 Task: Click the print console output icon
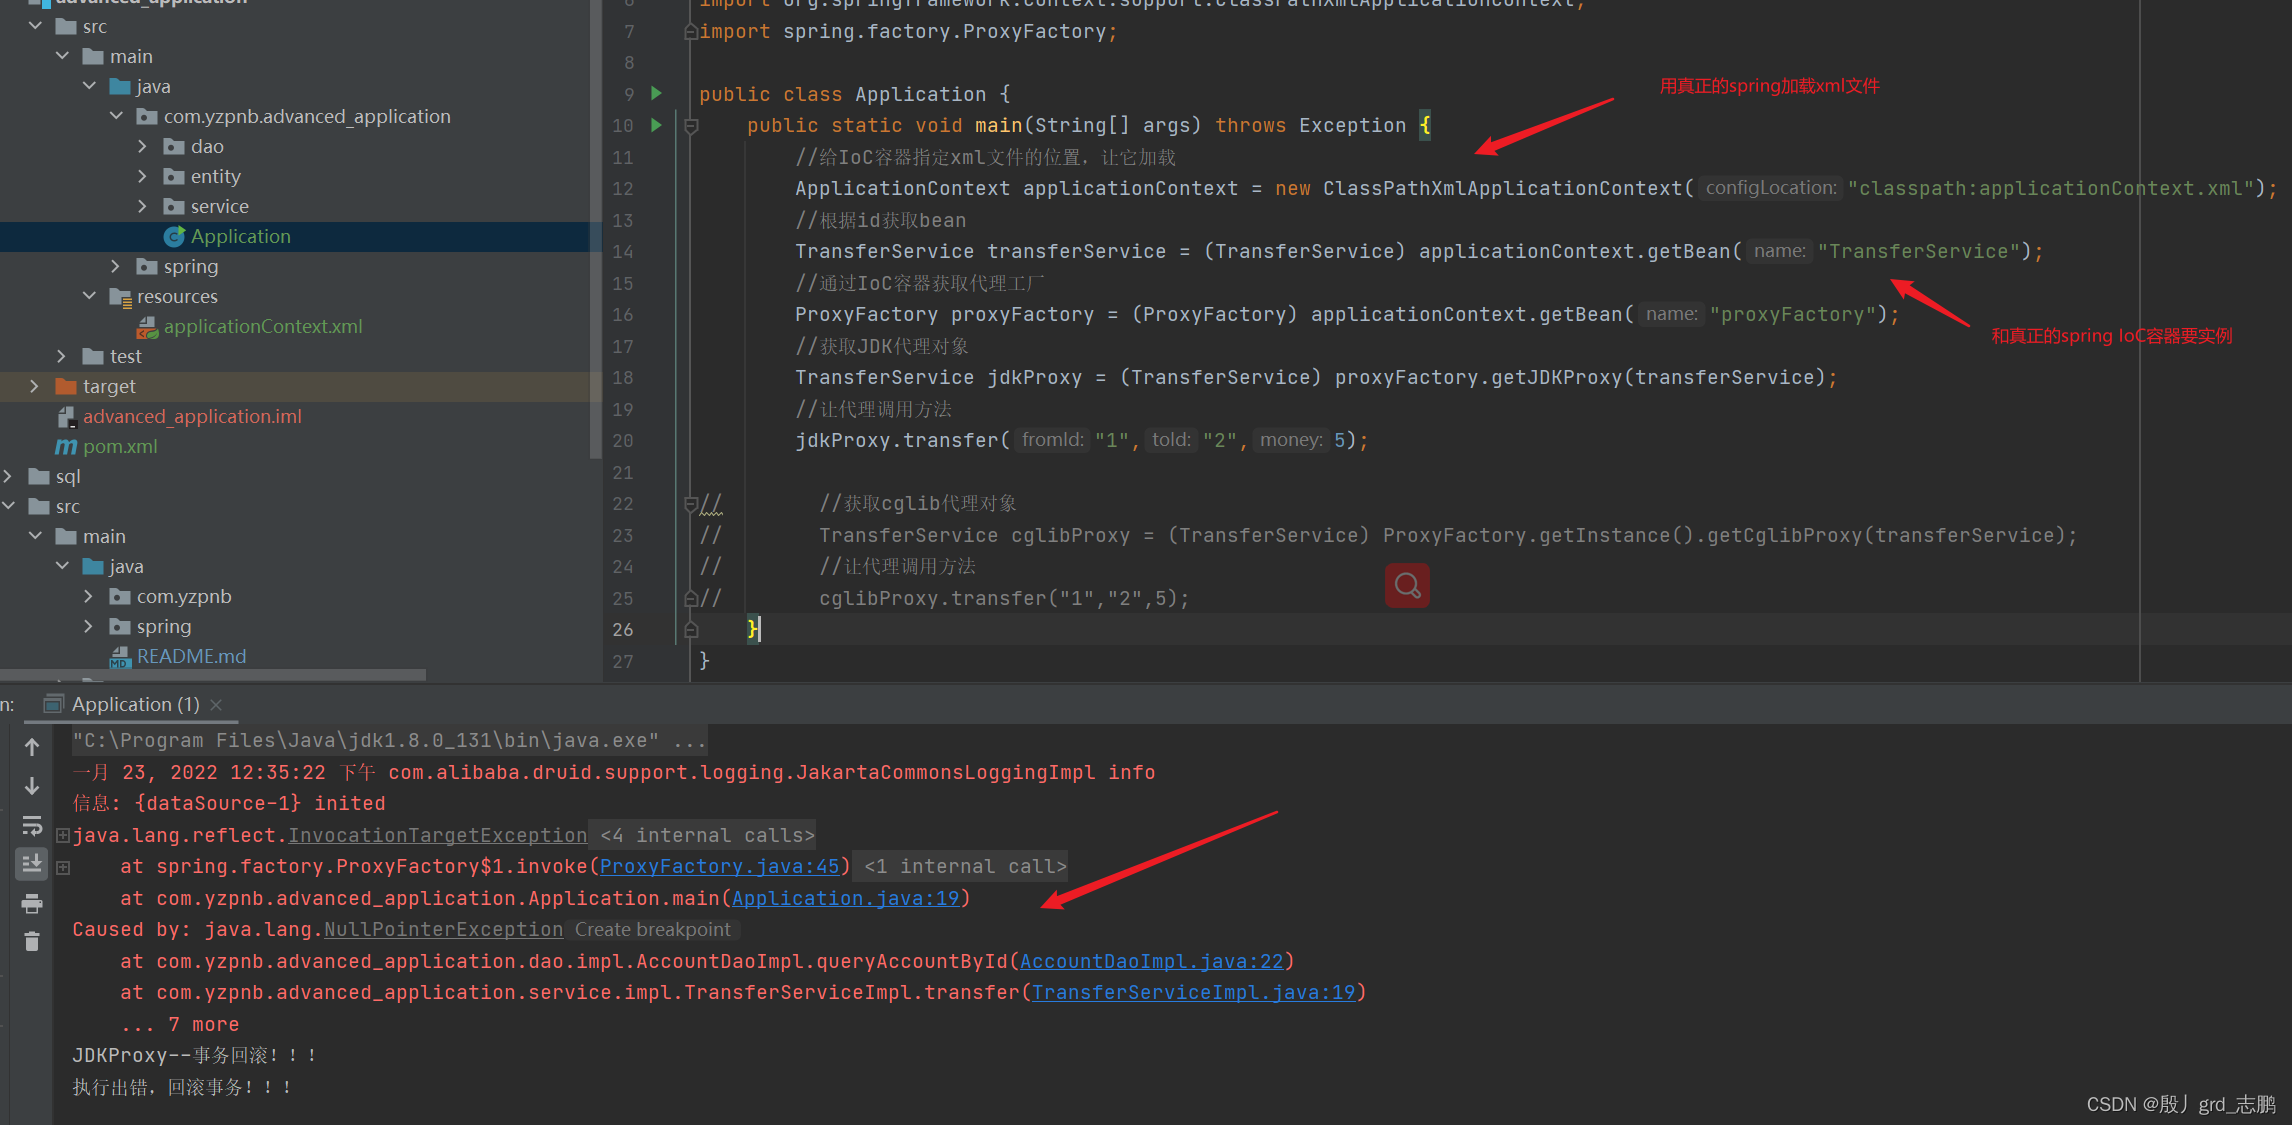pyautogui.click(x=32, y=904)
